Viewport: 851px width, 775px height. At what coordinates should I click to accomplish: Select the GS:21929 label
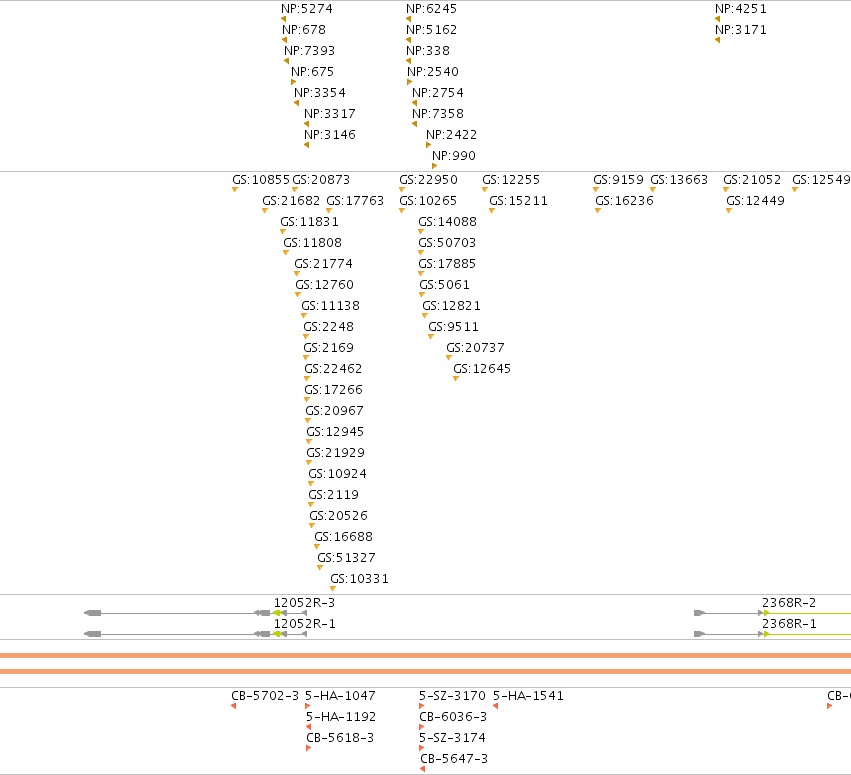[x=335, y=453]
